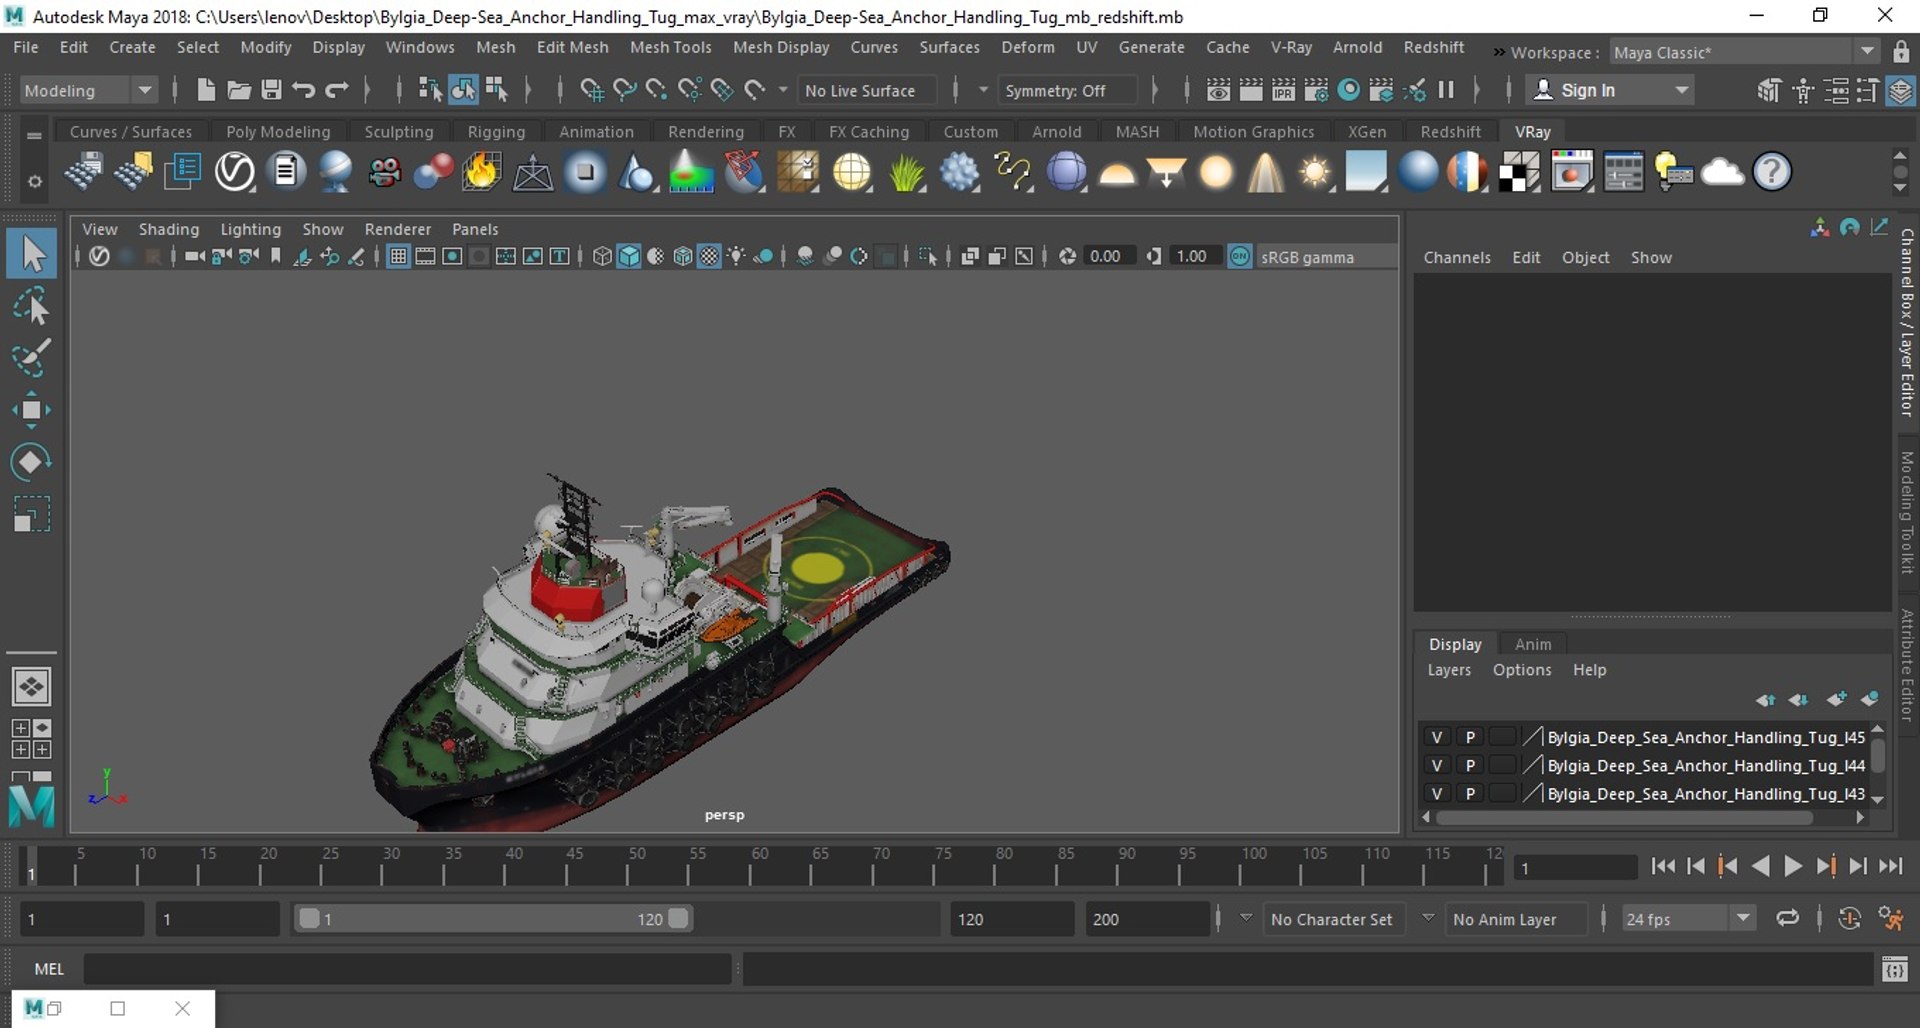Toggle smooth shade all in viewport
The width and height of the screenshot is (1920, 1028).
(629, 256)
